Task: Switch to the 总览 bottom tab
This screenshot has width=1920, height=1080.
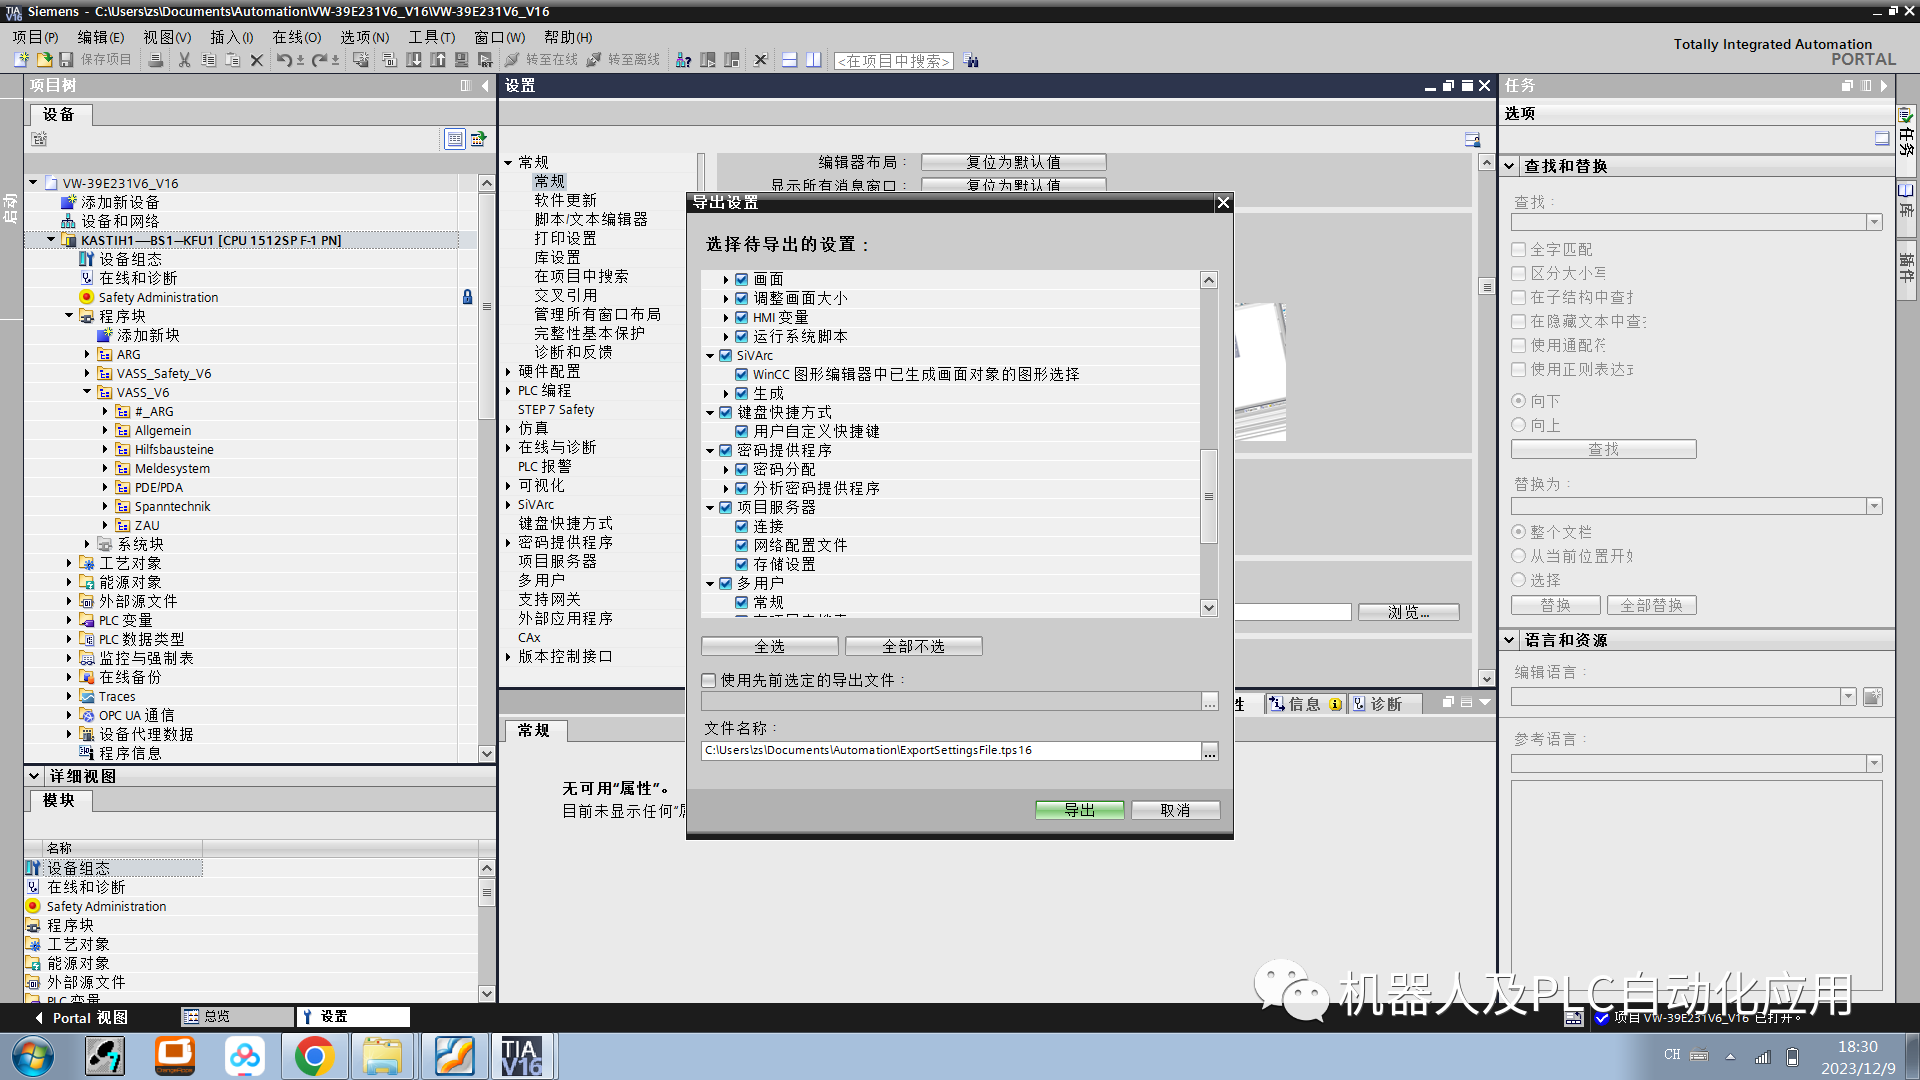Action: click(x=236, y=1016)
